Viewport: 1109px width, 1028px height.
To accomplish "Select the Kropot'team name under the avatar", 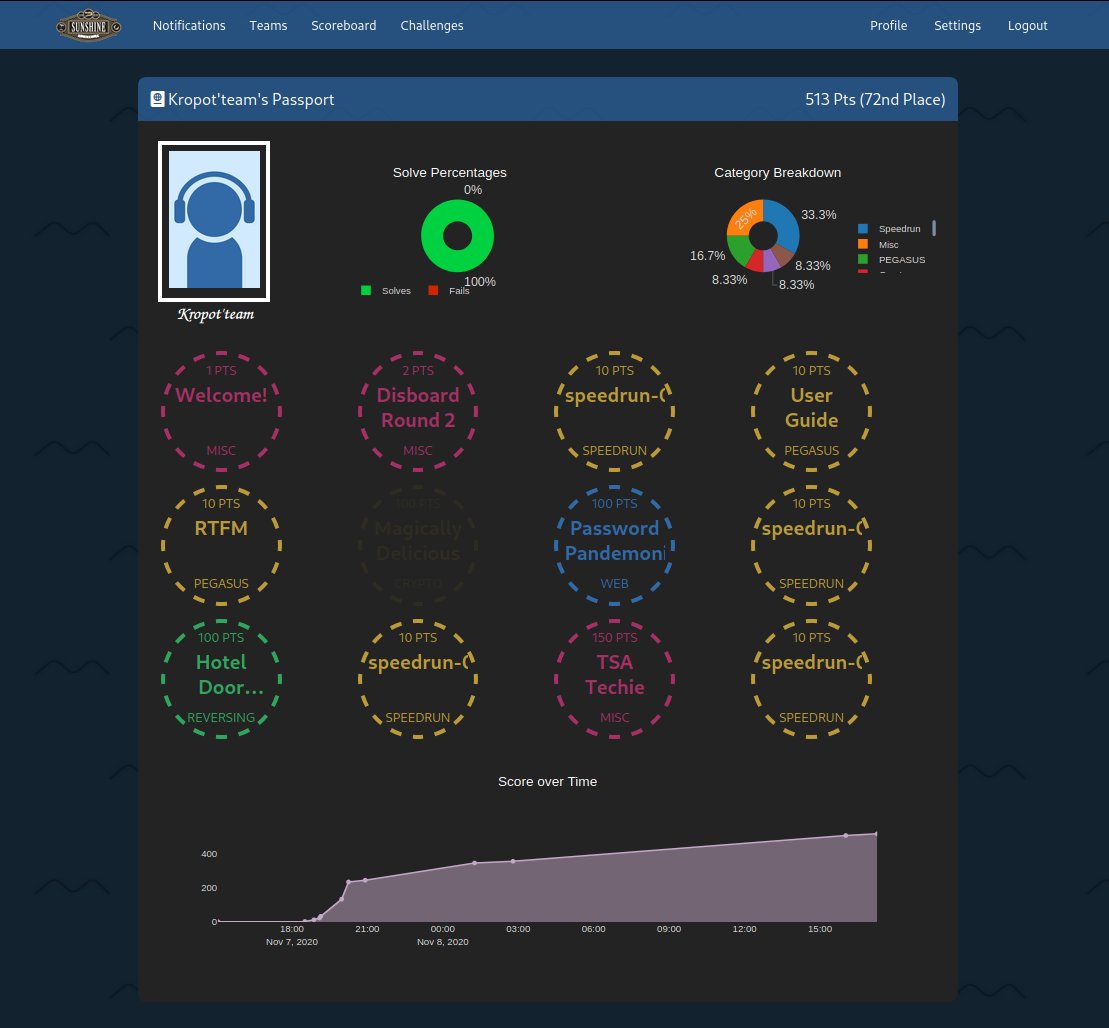I will pos(215,314).
